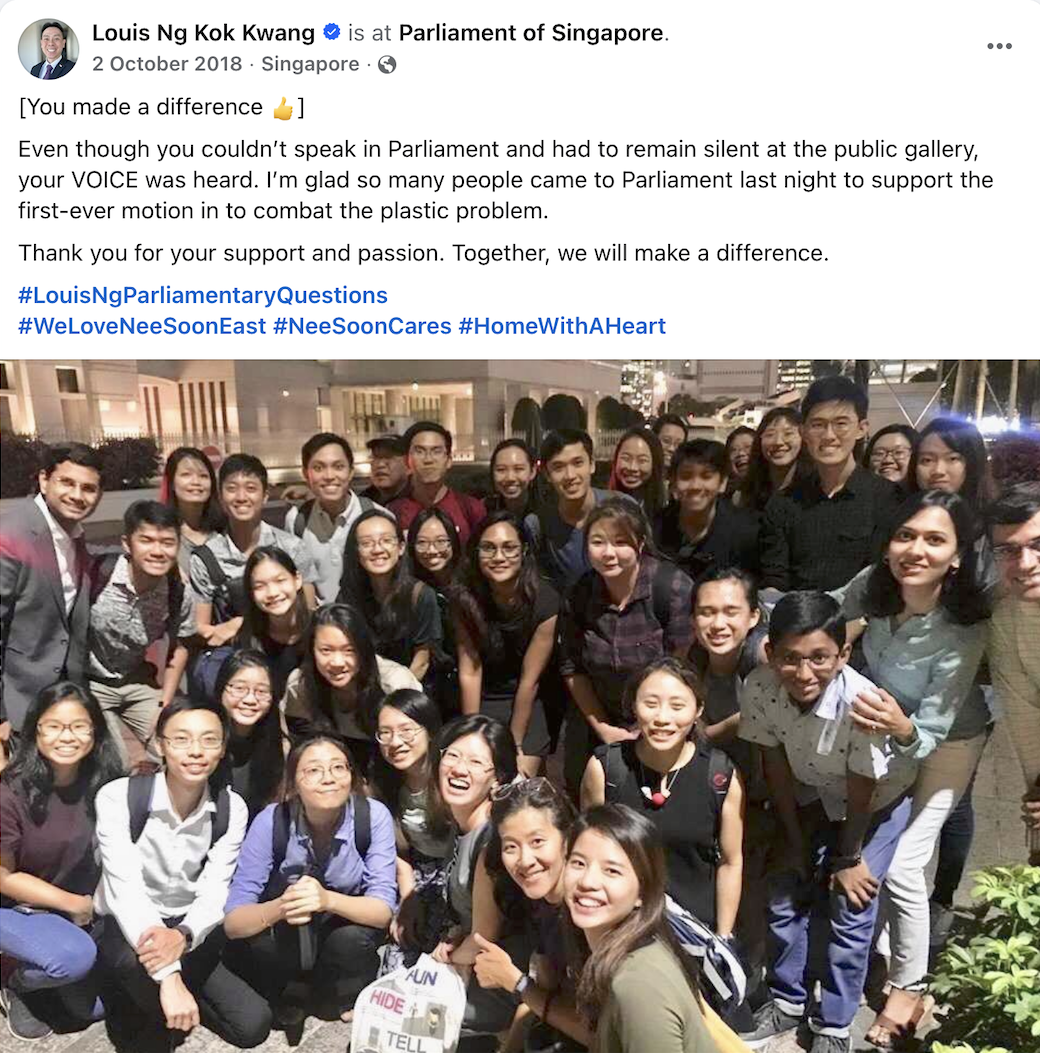Click the Singapore location link
Viewport: 1040px width, 1053px height.
310,64
